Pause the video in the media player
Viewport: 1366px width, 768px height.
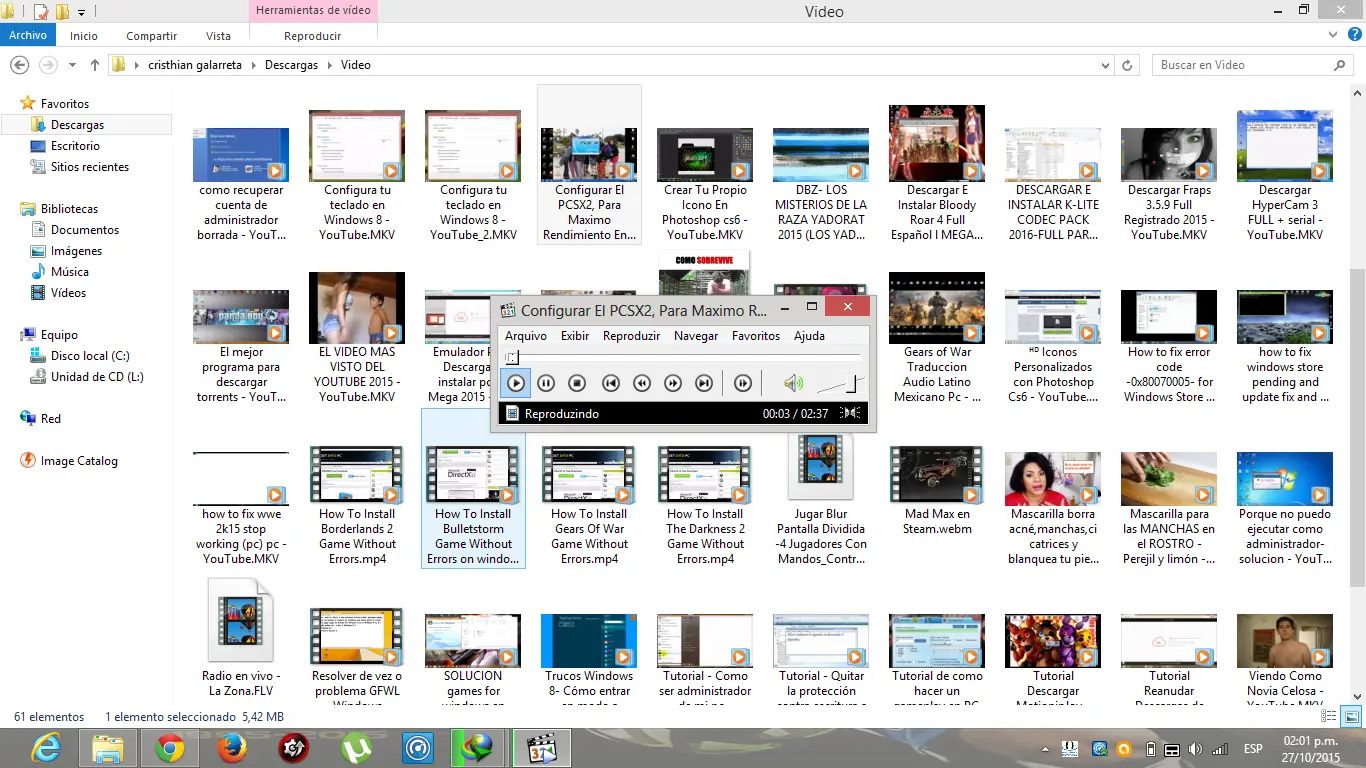[546, 383]
